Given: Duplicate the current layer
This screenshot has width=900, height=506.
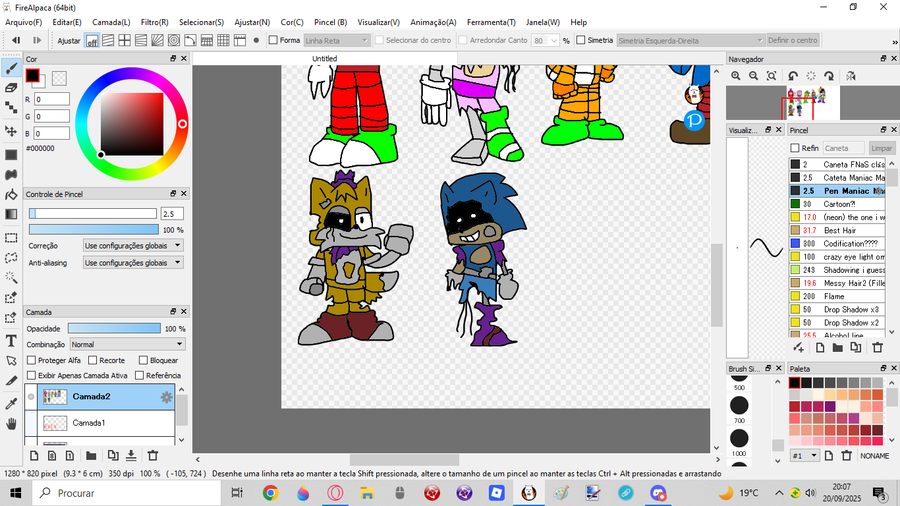Looking at the screenshot, I should pyautogui.click(x=112, y=456).
